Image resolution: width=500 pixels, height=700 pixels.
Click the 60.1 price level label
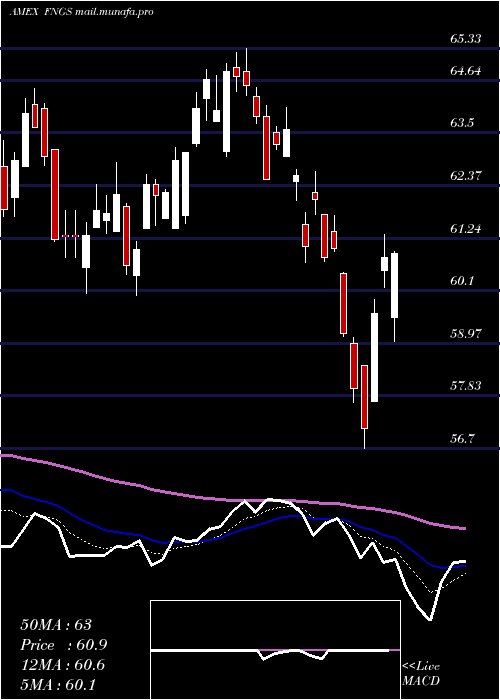coord(462,281)
